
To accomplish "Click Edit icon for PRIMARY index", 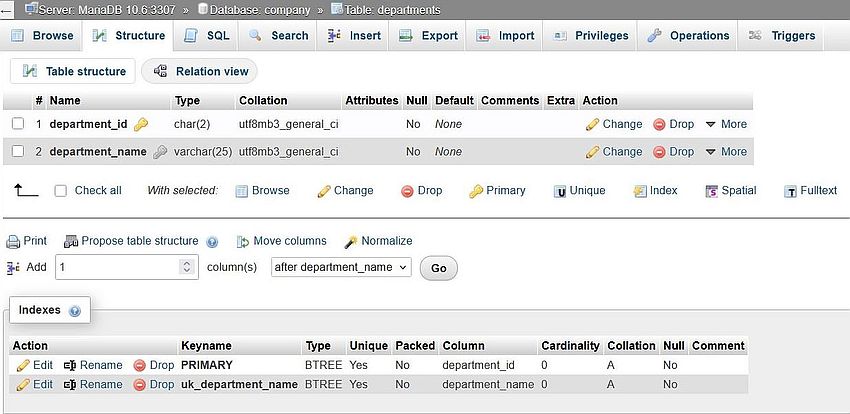I will click(23, 366).
